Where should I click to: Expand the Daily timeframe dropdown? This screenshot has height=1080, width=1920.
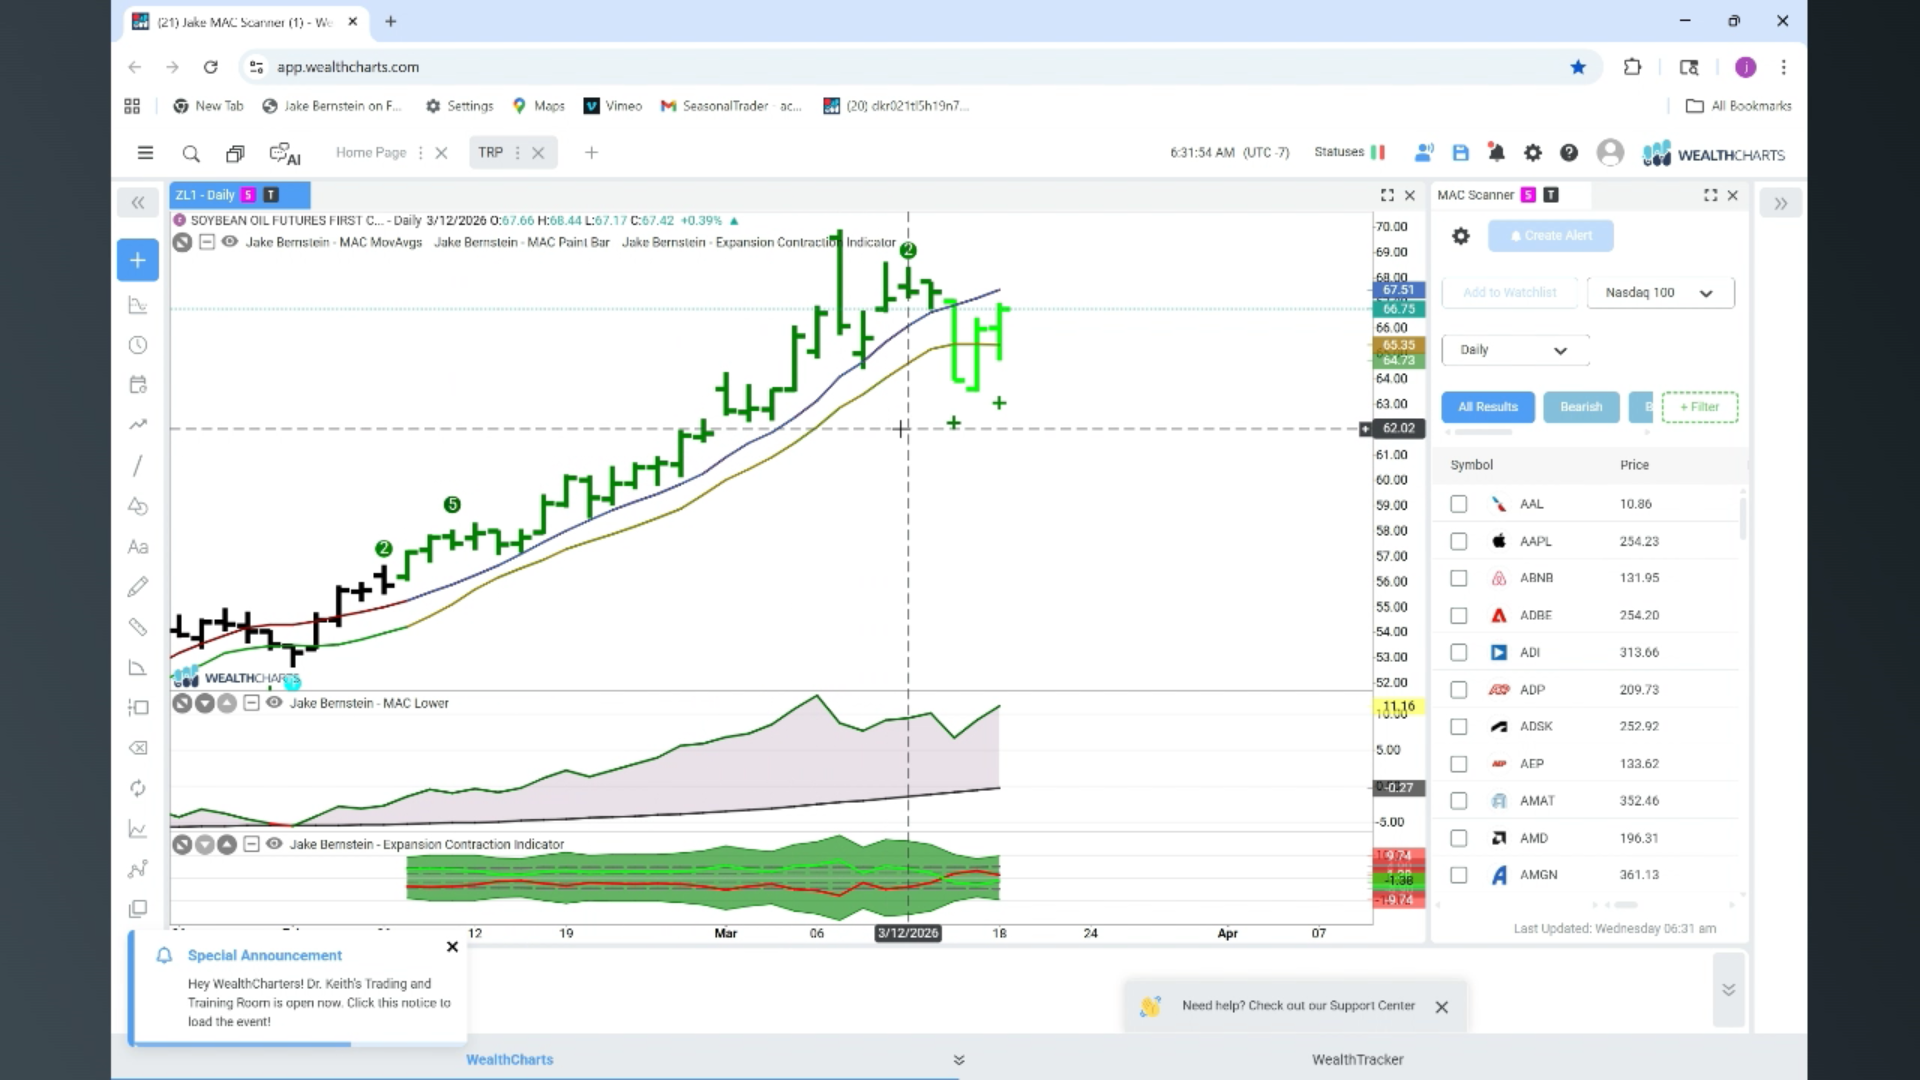(1515, 350)
